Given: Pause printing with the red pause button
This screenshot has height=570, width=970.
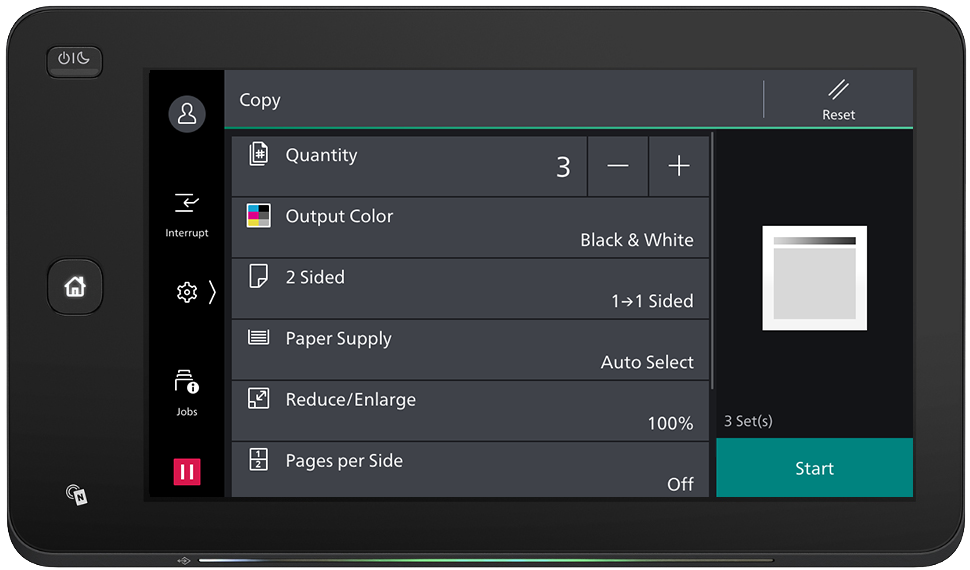Looking at the screenshot, I should [187, 472].
